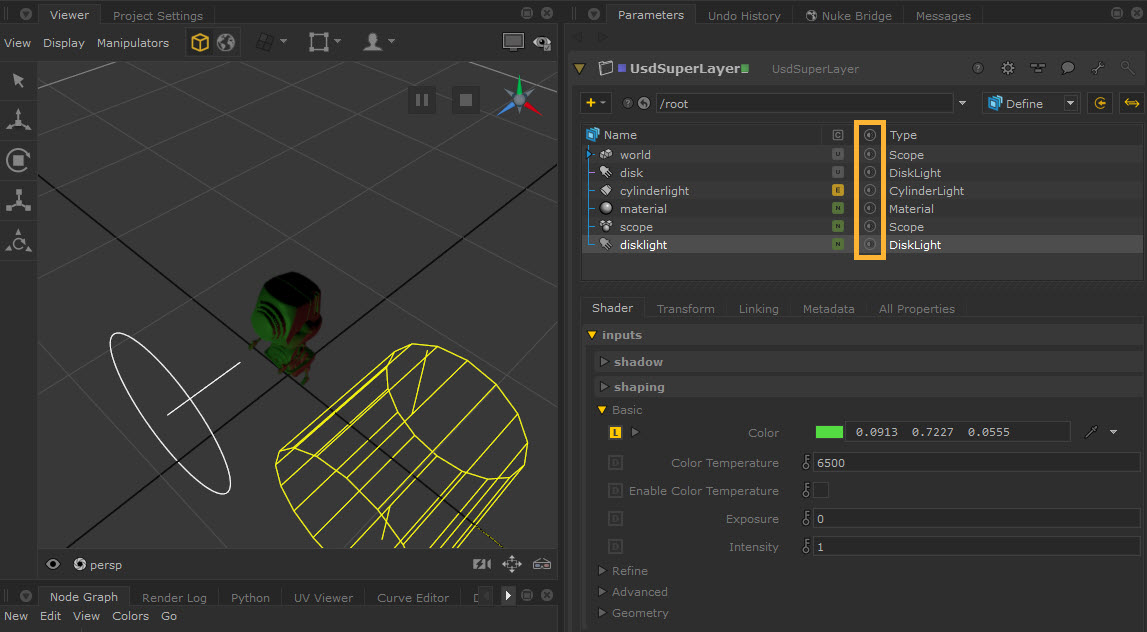Screen dimensions: 1147x632
Task: Click the Intensity value field
Action: [x=975, y=547]
